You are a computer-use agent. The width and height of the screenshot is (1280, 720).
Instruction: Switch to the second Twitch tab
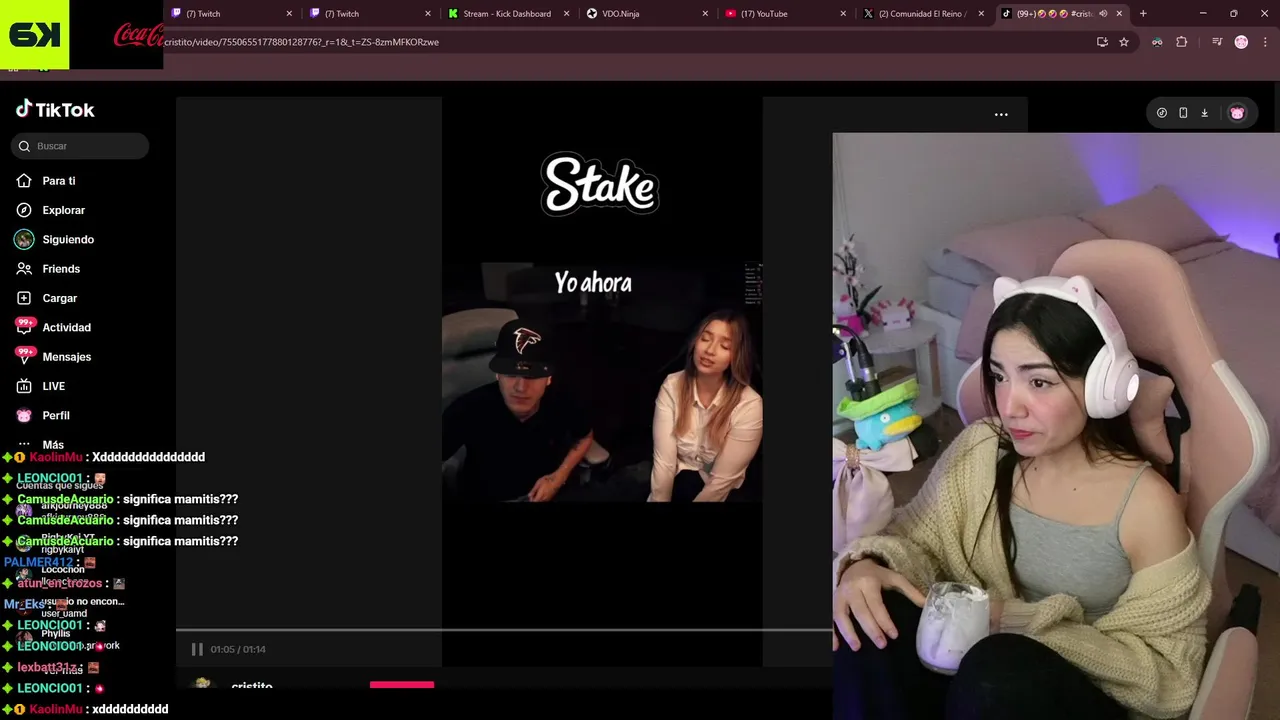tap(371, 14)
